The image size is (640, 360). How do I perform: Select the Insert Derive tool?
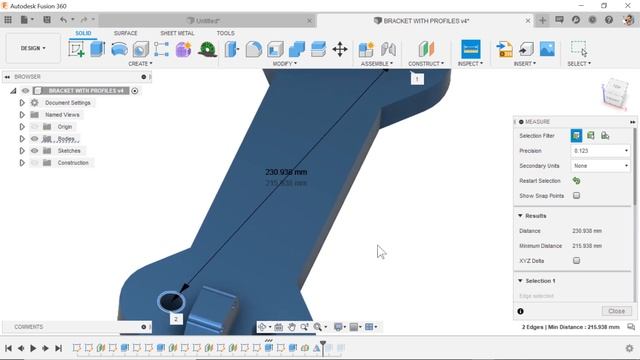(x=504, y=49)
